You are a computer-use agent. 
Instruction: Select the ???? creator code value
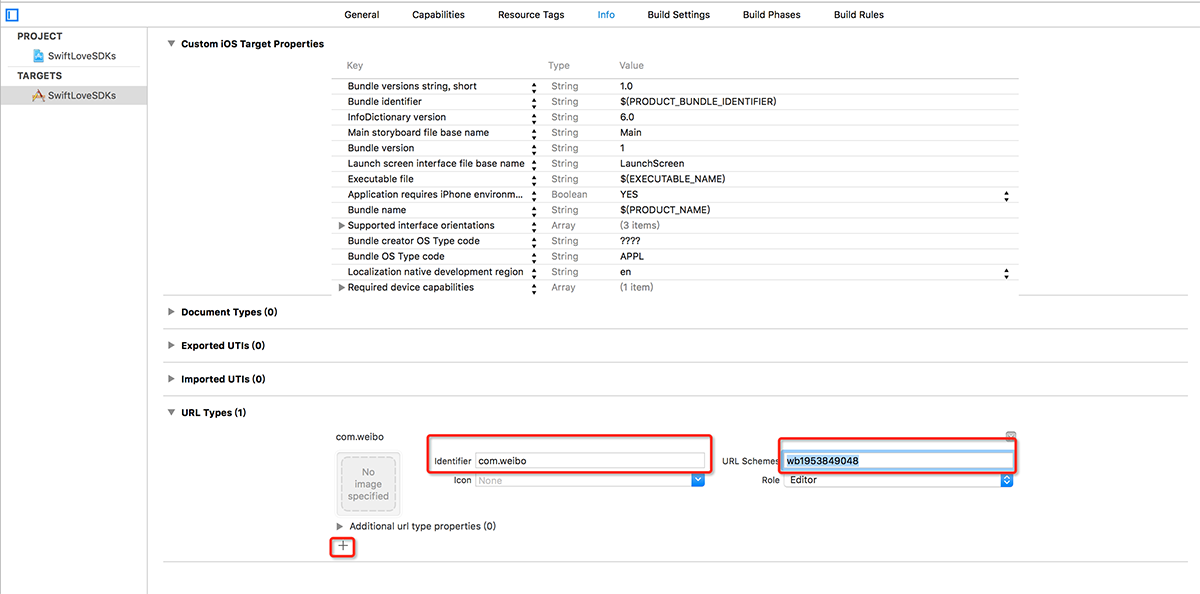[630, 241]
